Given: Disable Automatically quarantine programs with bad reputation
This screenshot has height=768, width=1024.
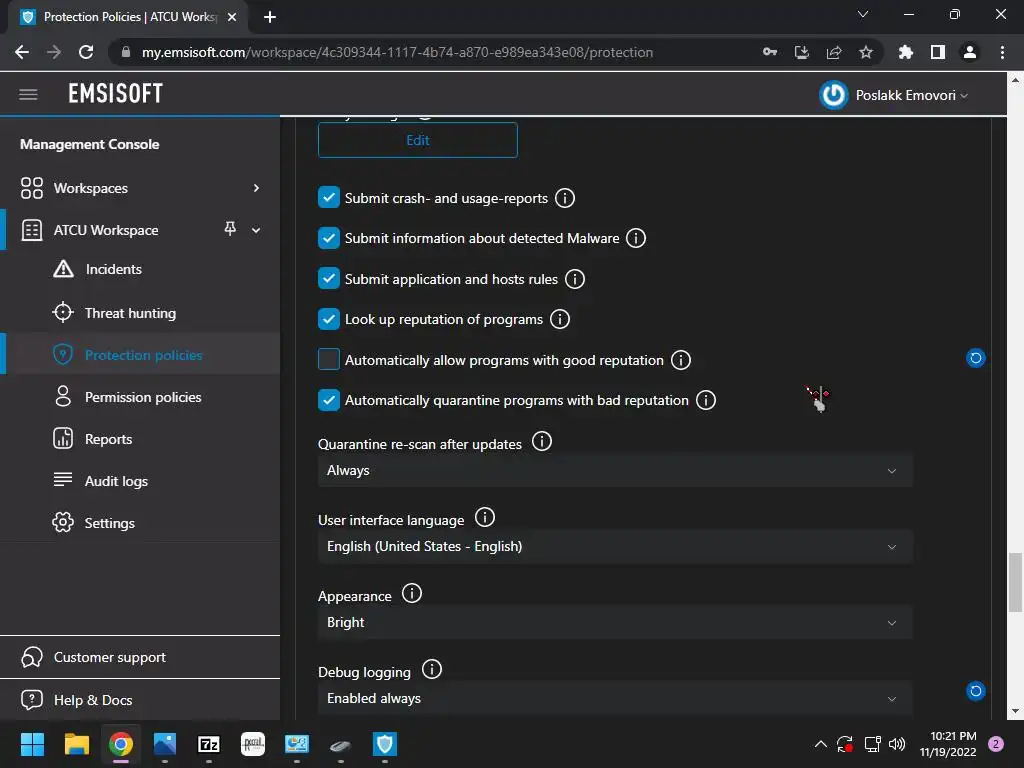Looking at the screenshot, I should [328, 400].
